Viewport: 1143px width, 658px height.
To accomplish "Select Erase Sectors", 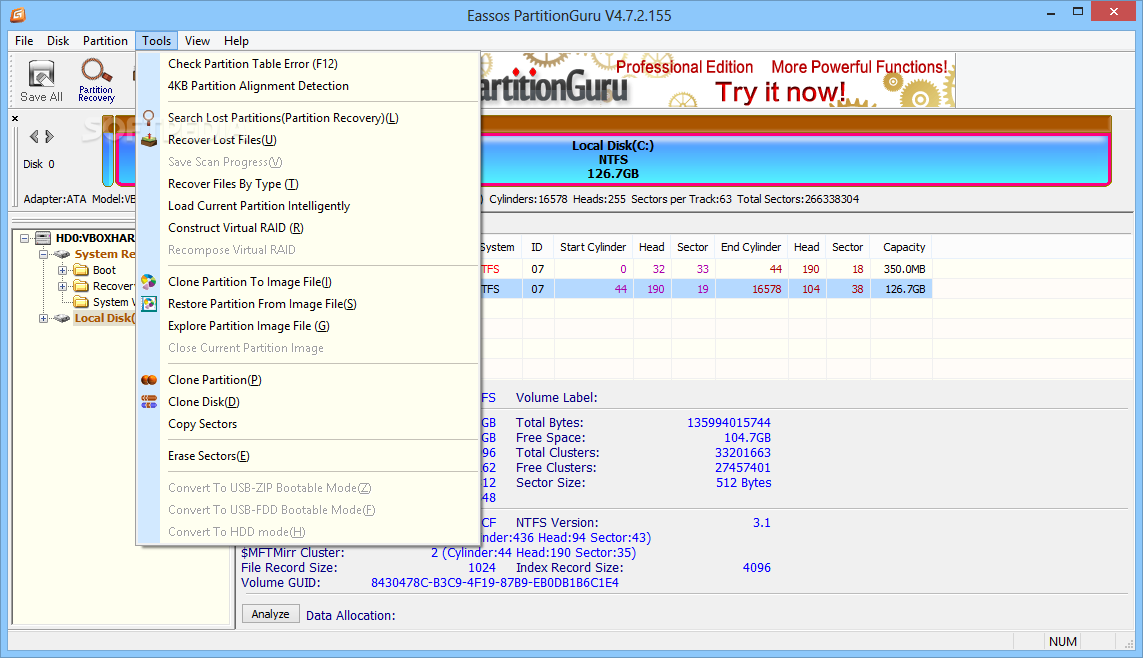I will click(208, 456).
